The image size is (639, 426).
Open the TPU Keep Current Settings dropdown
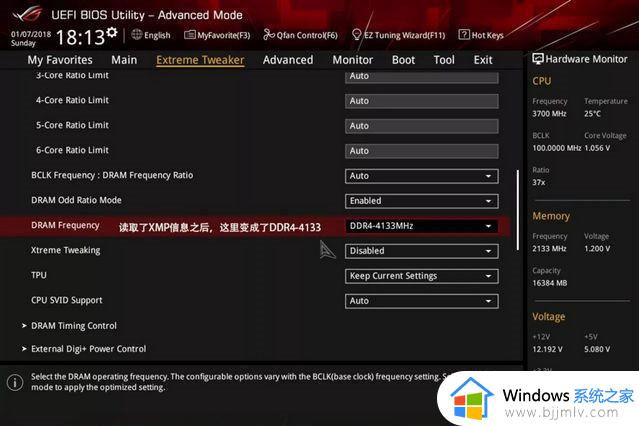421,276
